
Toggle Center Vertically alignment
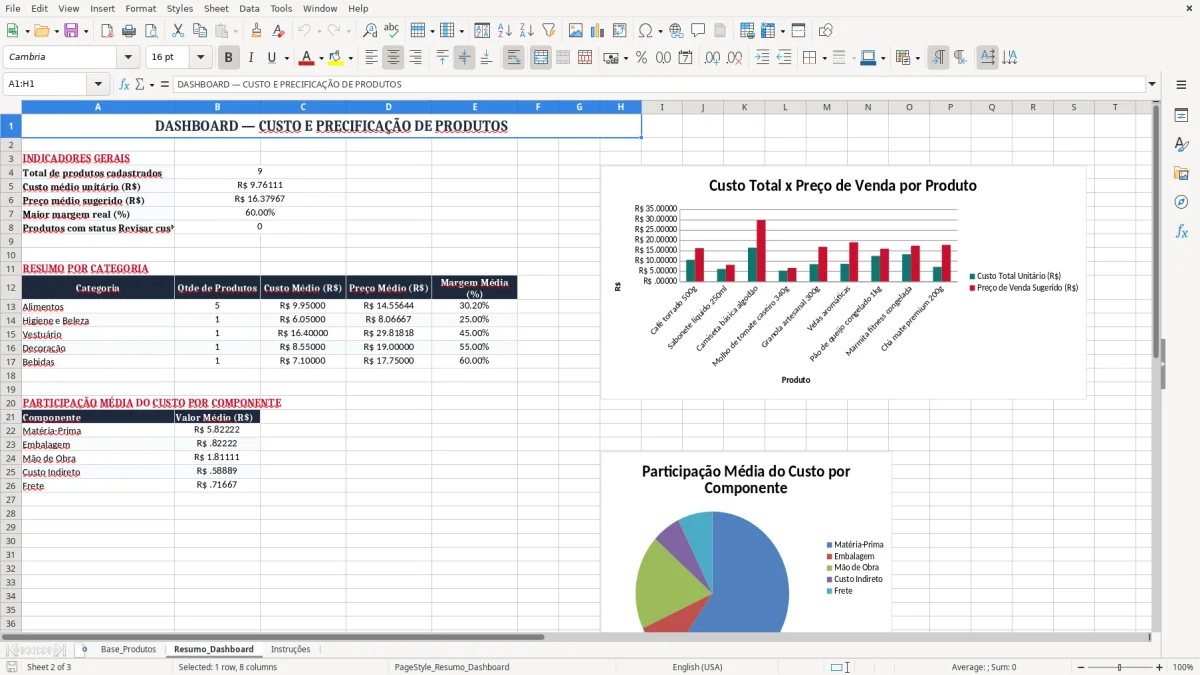pos(464,58)
